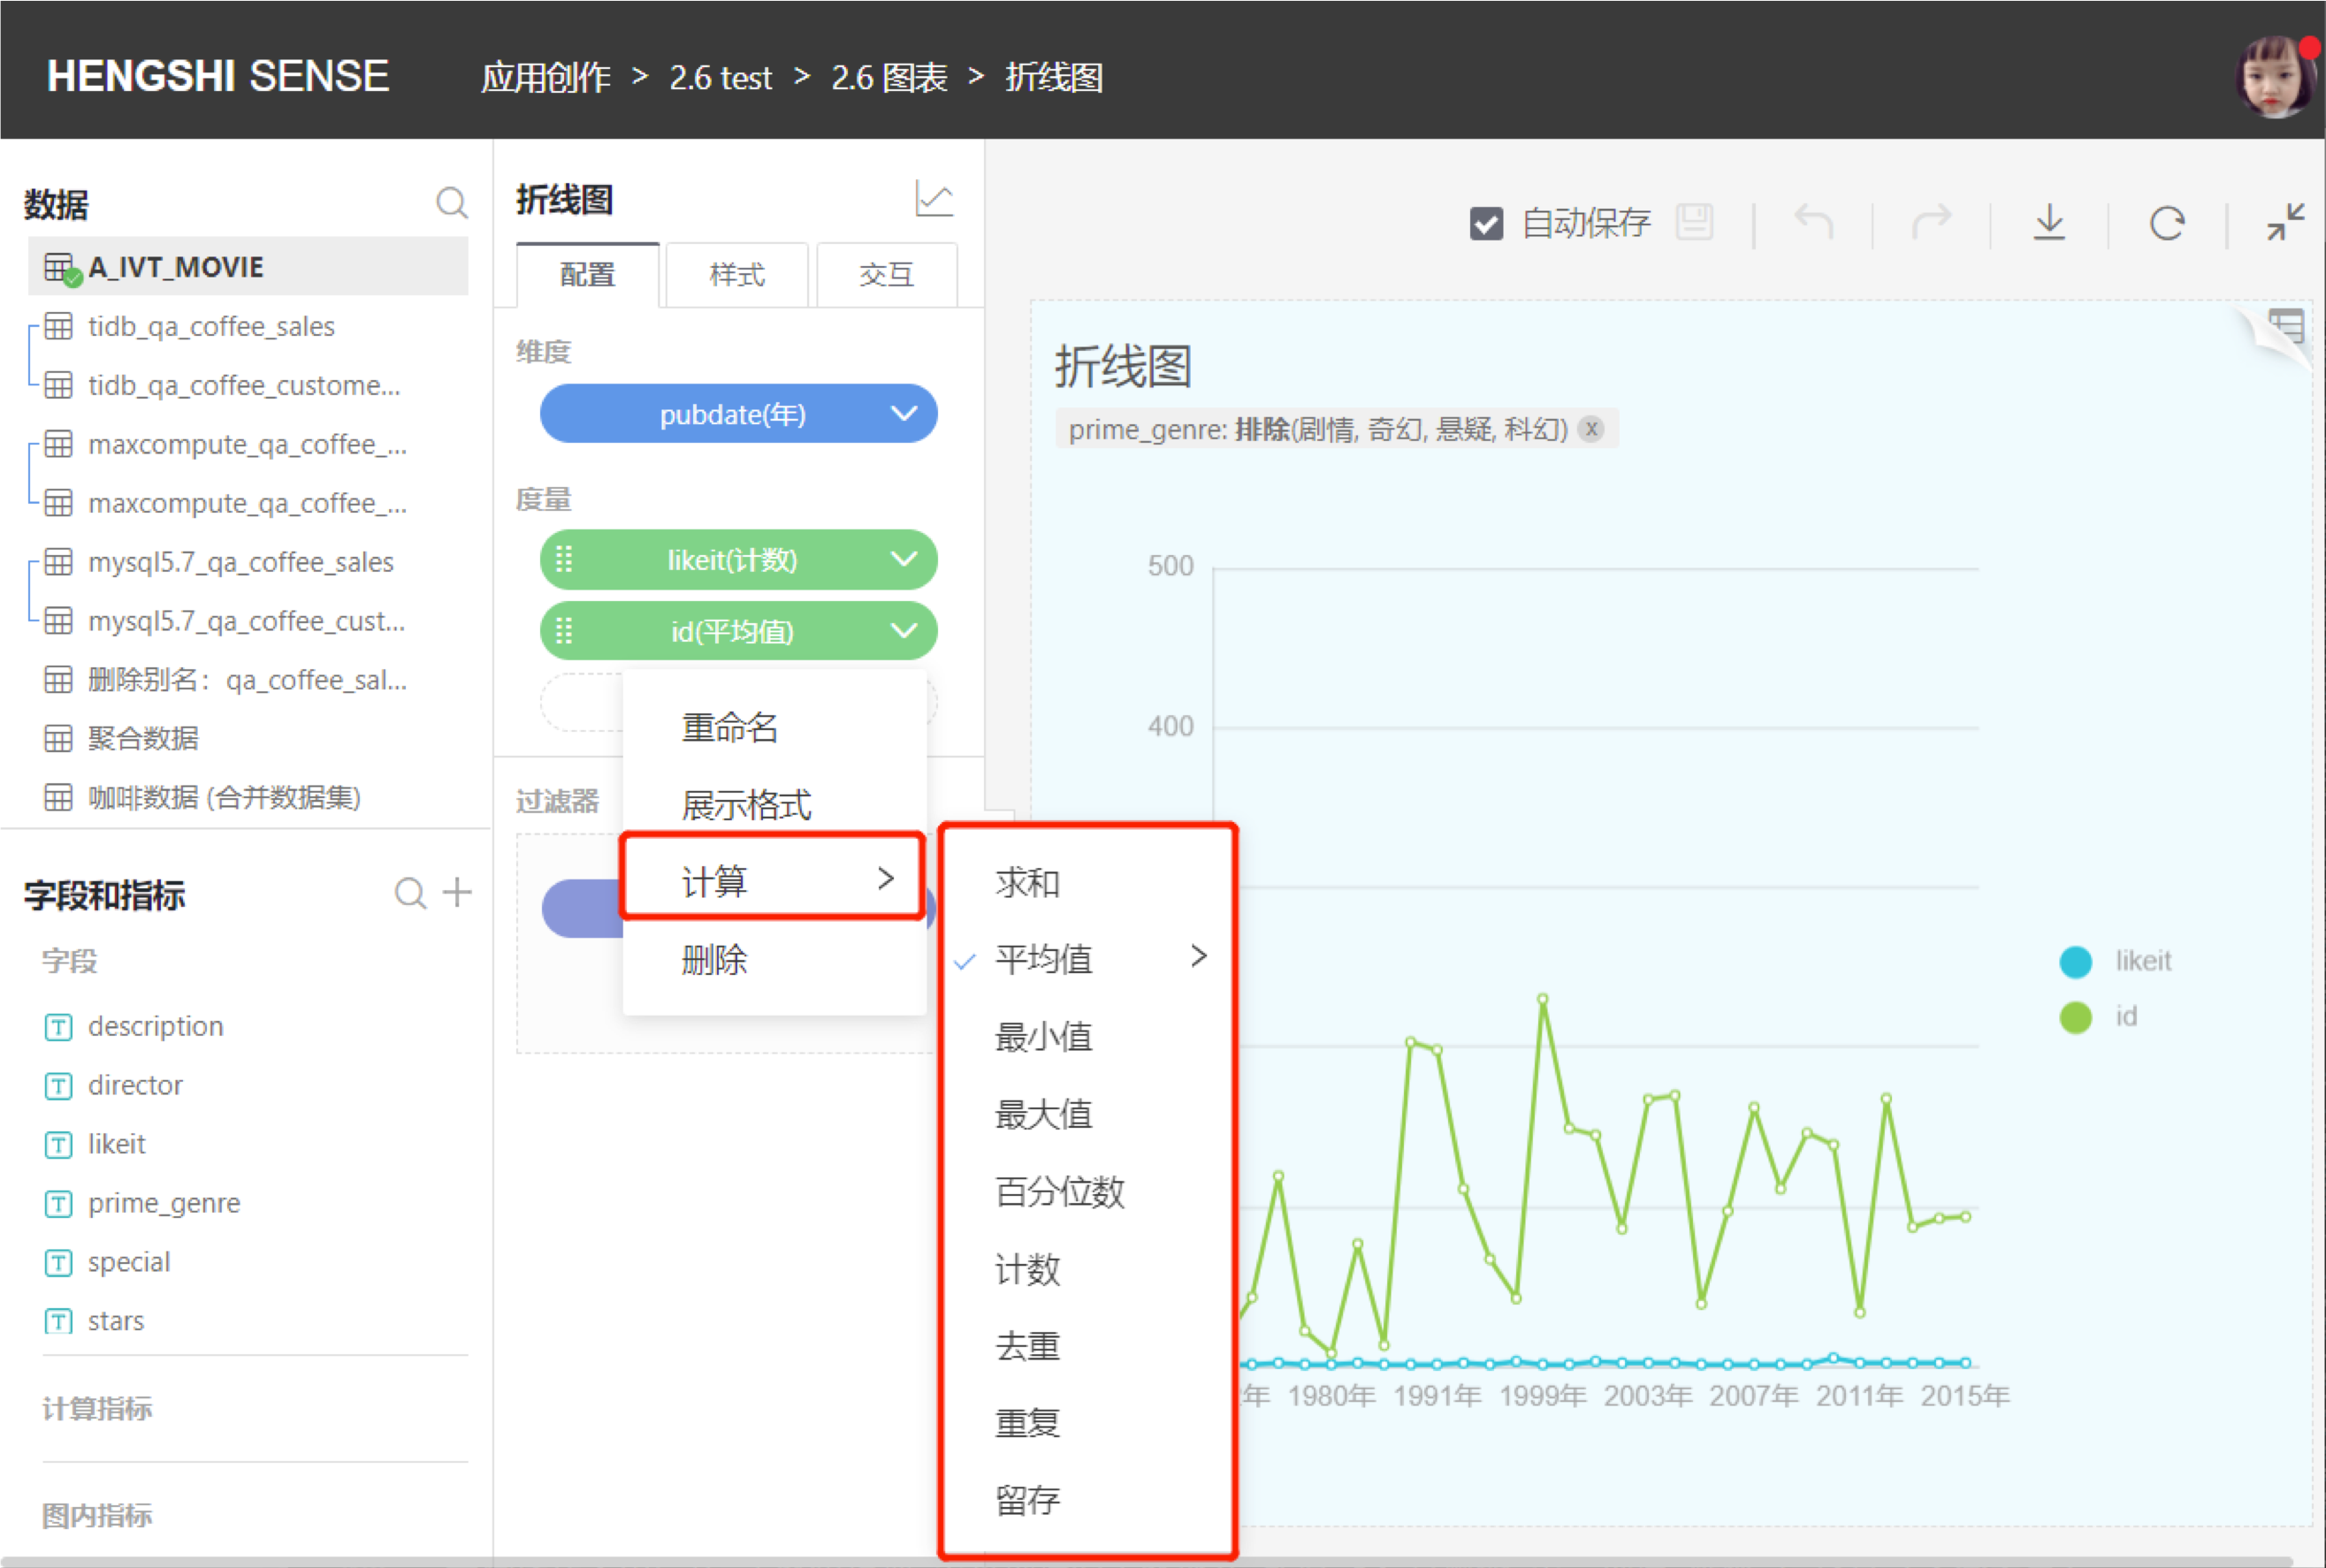Expand the 平均值 submenu arrow
The width and height of the screenshot is (2326, 1568).
1199,957
